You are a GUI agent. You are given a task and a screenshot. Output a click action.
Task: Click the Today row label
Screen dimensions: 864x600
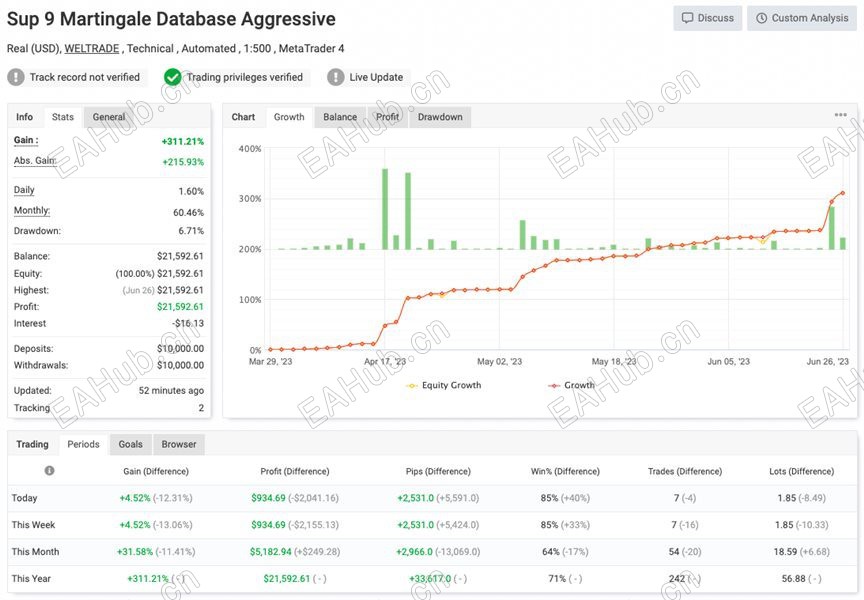click(24, 498)
